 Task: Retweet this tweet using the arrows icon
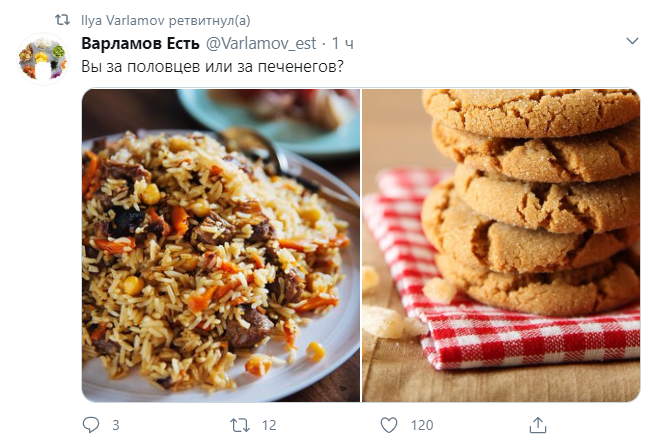239,425
